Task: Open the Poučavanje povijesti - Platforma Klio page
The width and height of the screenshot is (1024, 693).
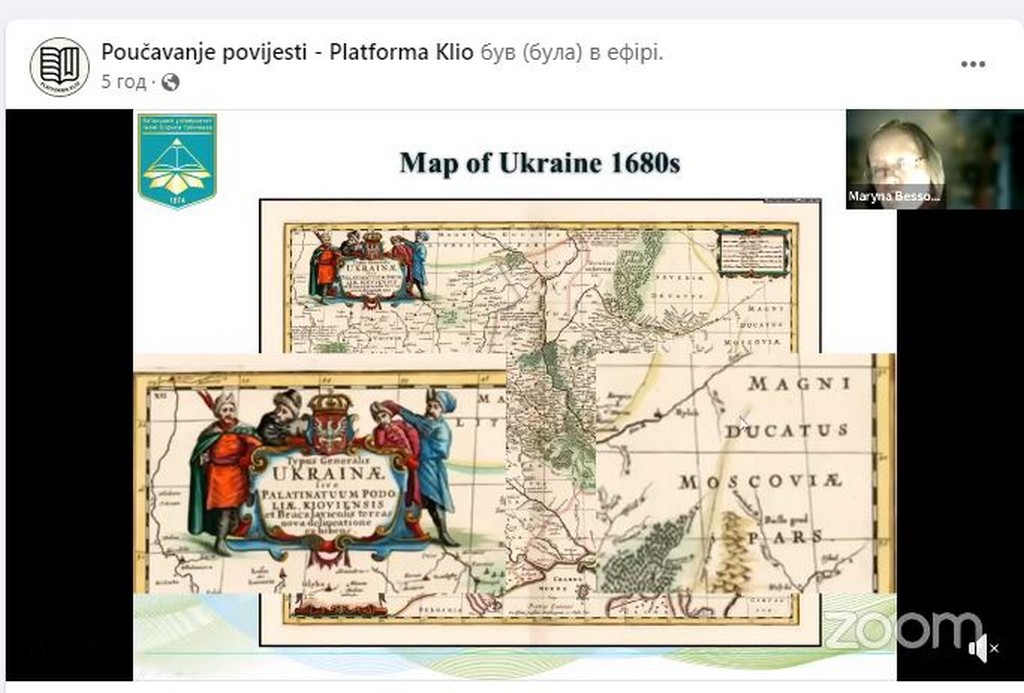Action: (x=288, y=53)
